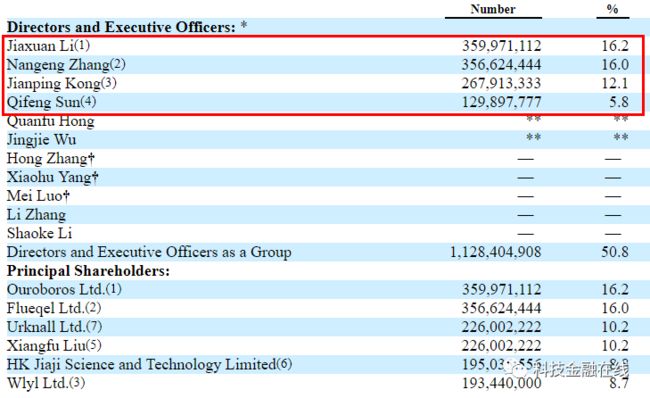Click the name "Jingjie Wu"

41,140
